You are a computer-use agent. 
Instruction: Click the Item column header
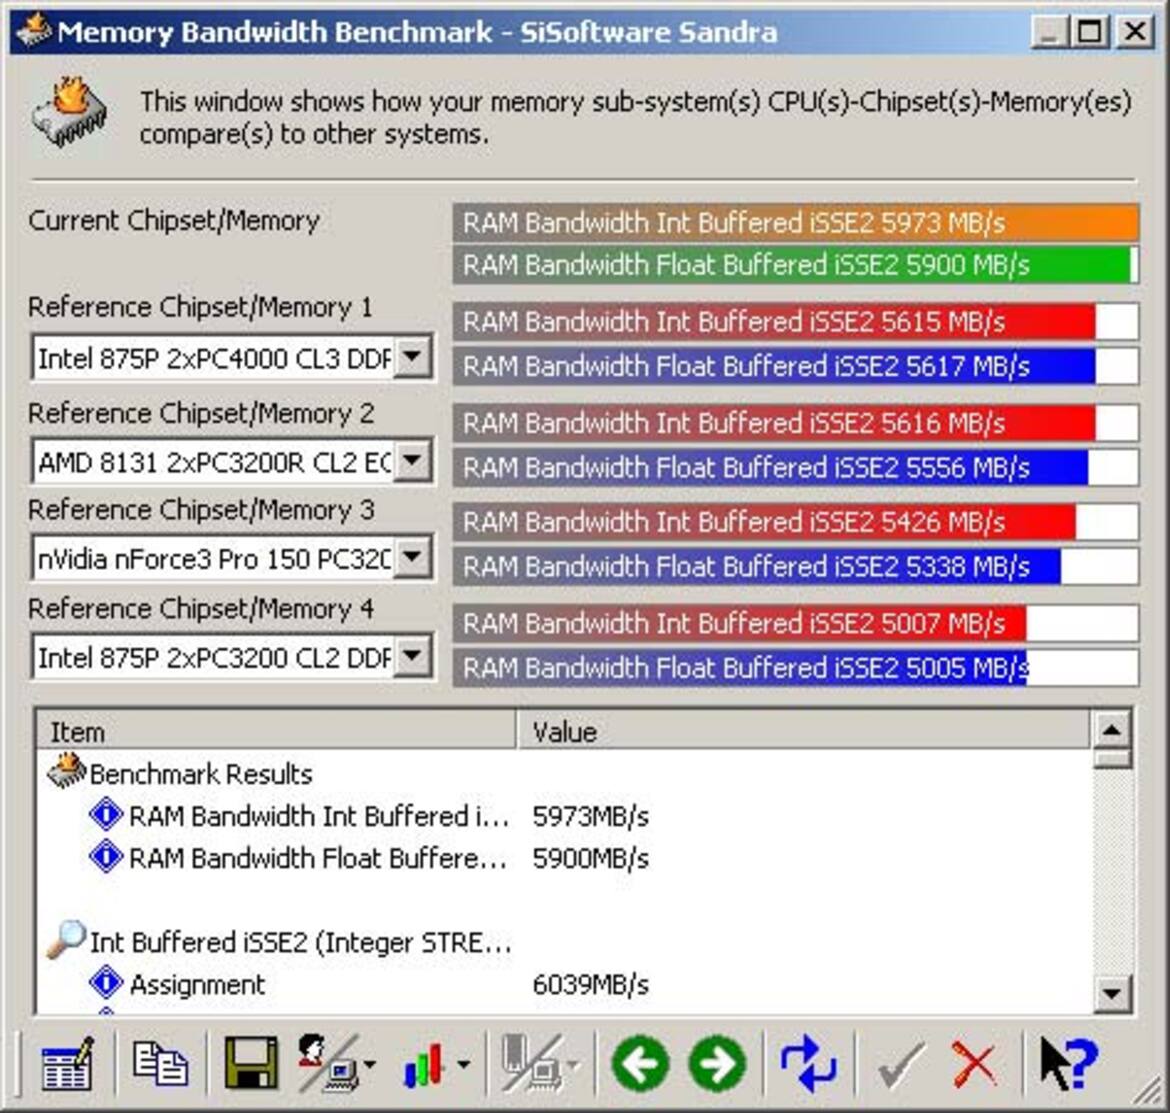(276, 731)
